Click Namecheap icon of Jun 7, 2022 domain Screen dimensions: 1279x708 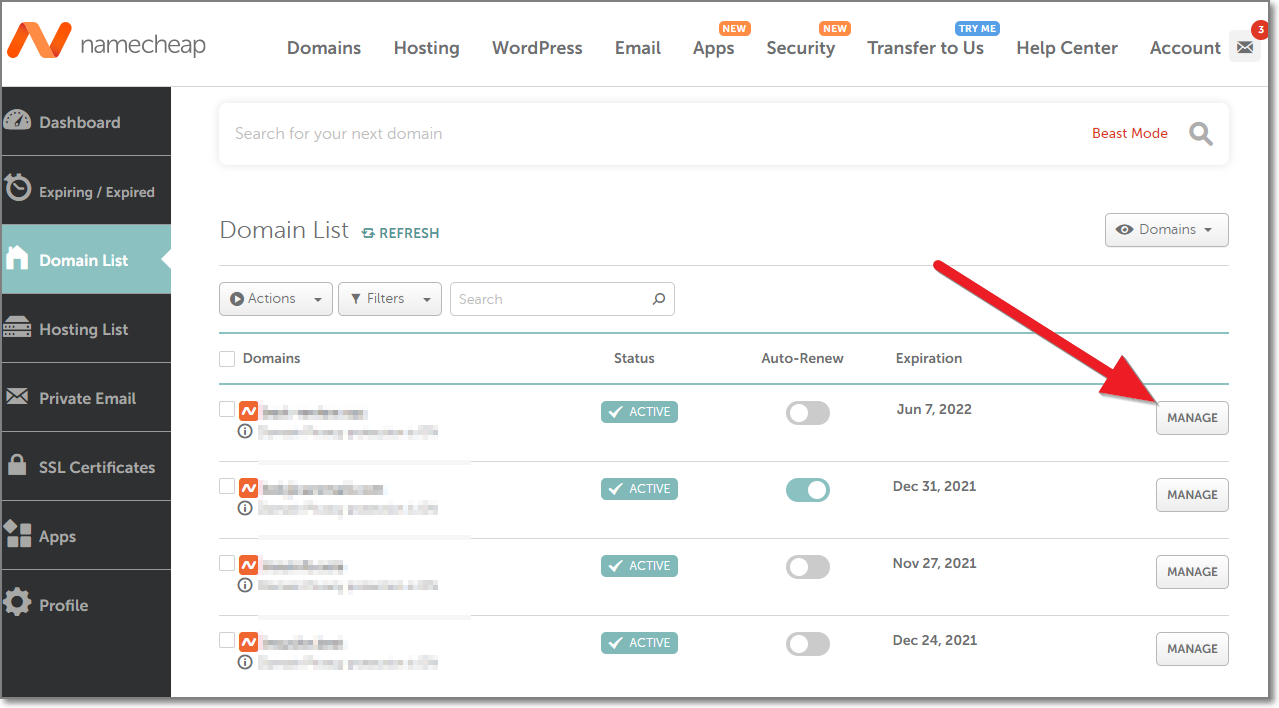249,411
